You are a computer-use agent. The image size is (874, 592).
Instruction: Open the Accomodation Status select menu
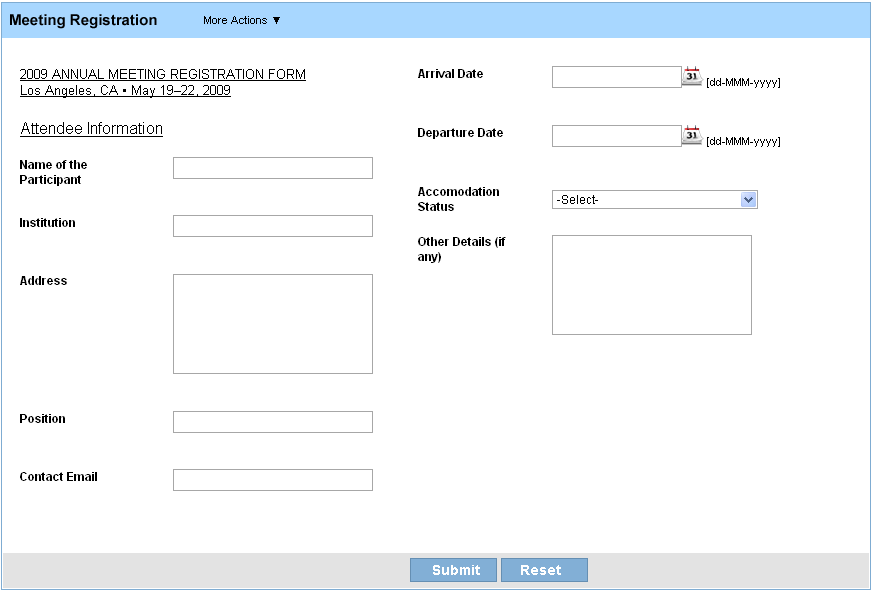655,198
